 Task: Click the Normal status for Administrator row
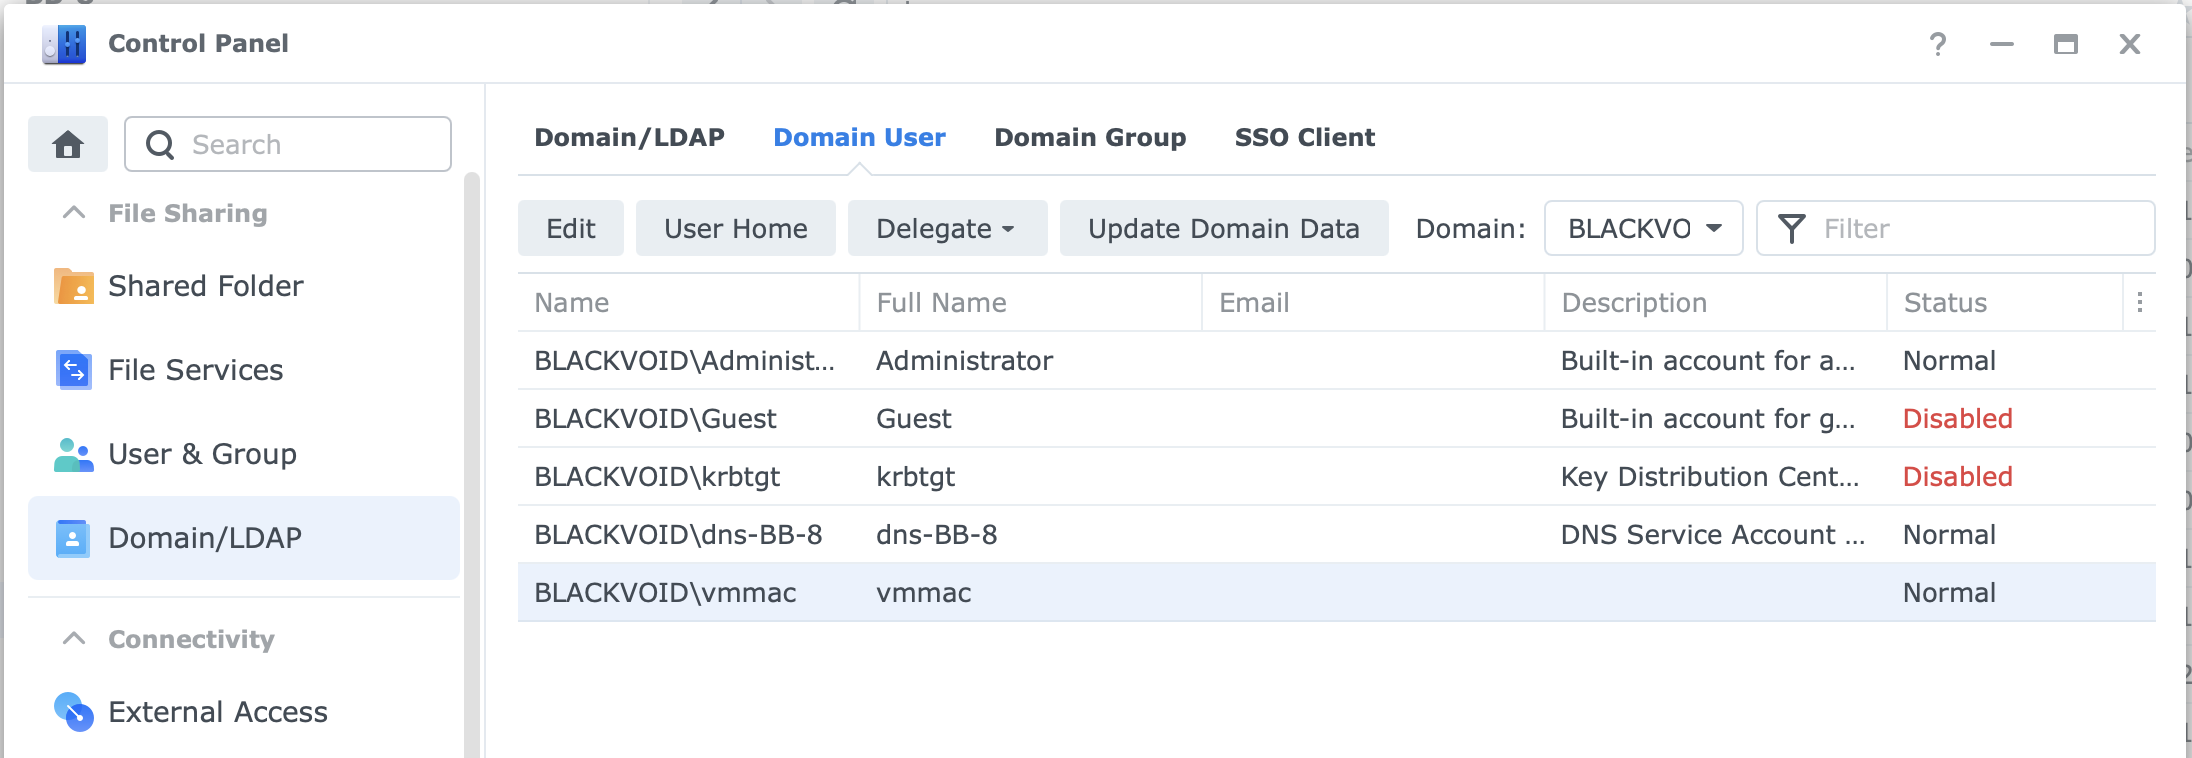tap(1949, 360)
